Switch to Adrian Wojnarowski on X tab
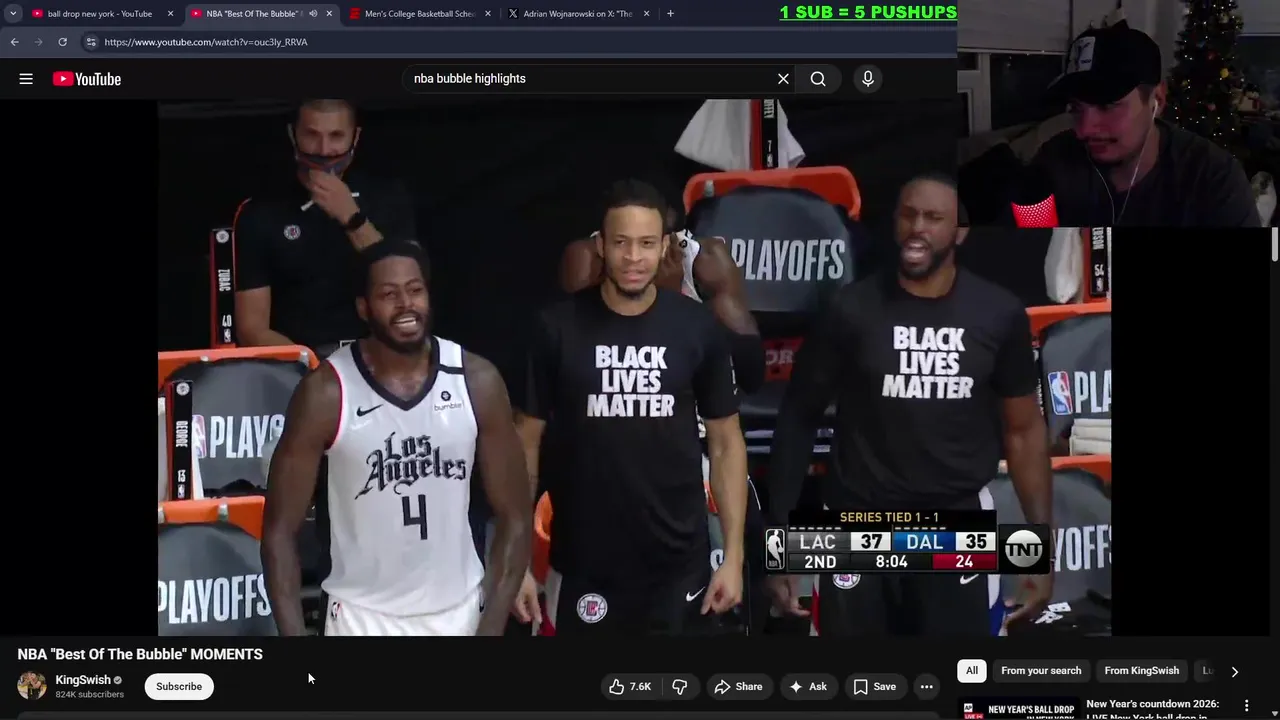 pyautogui.click(x=578, y=14)
